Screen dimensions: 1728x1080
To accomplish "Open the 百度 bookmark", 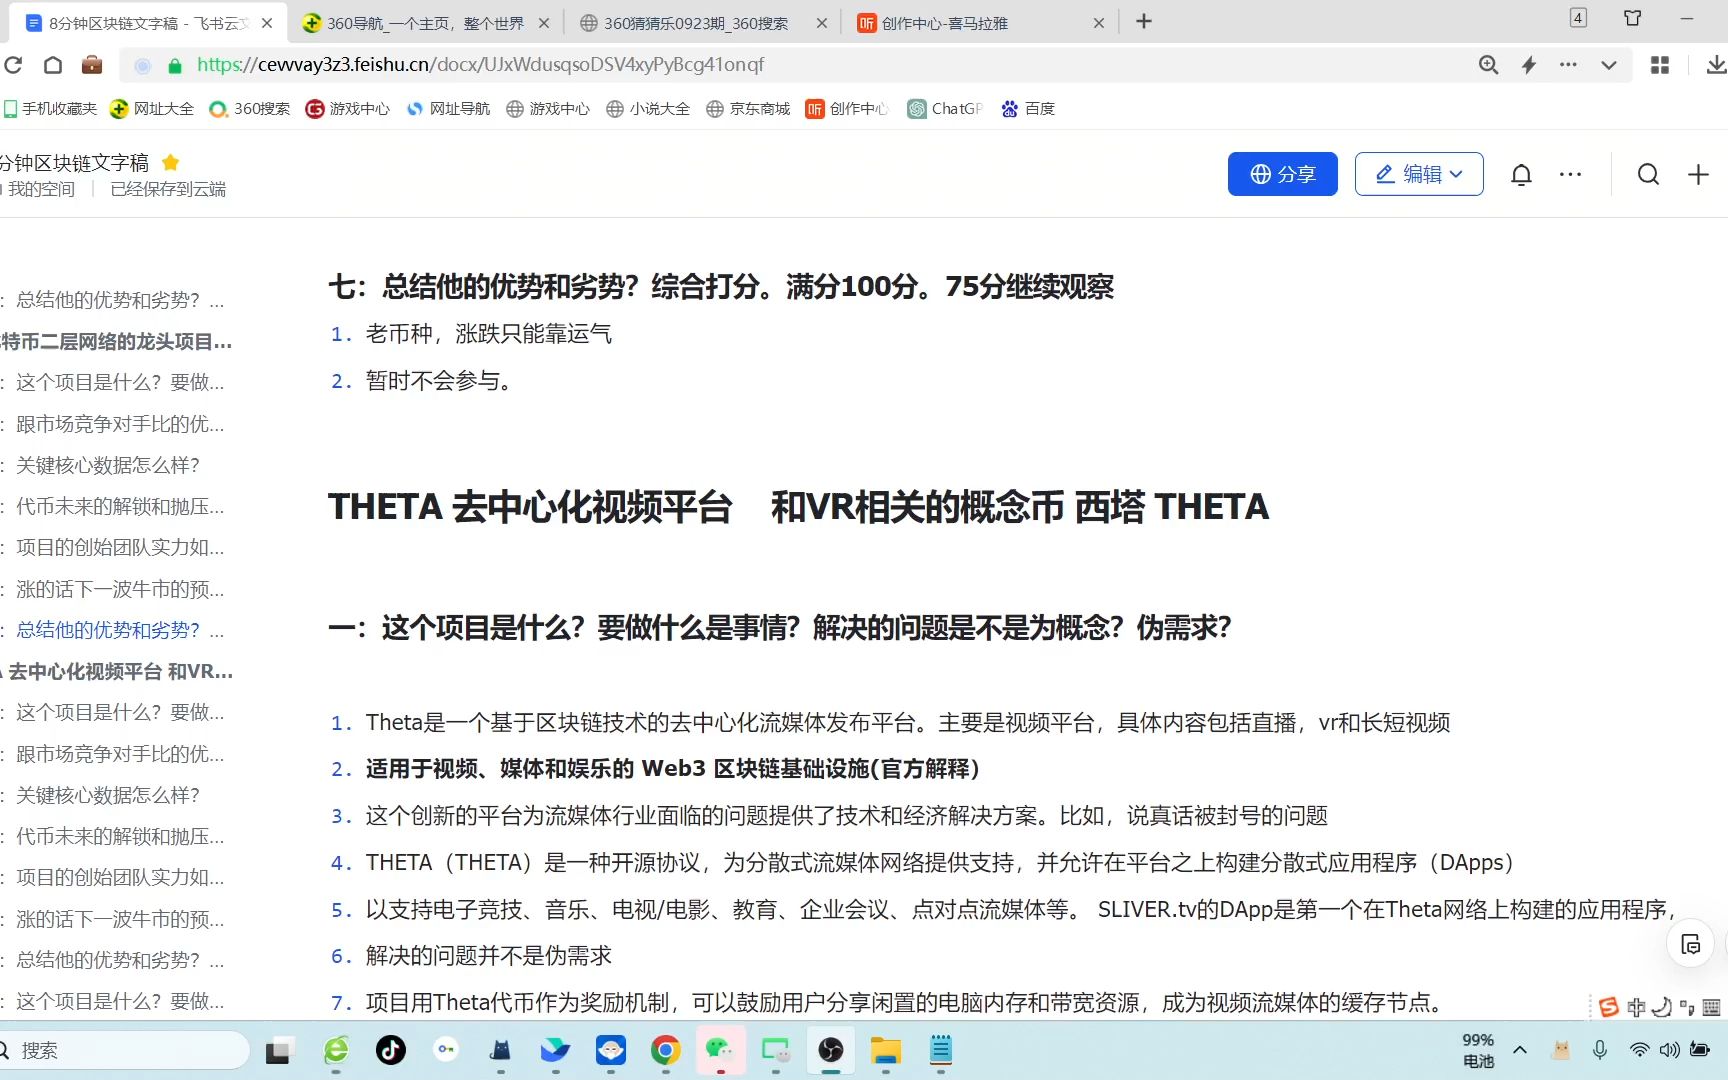I will pos(1028,109).
